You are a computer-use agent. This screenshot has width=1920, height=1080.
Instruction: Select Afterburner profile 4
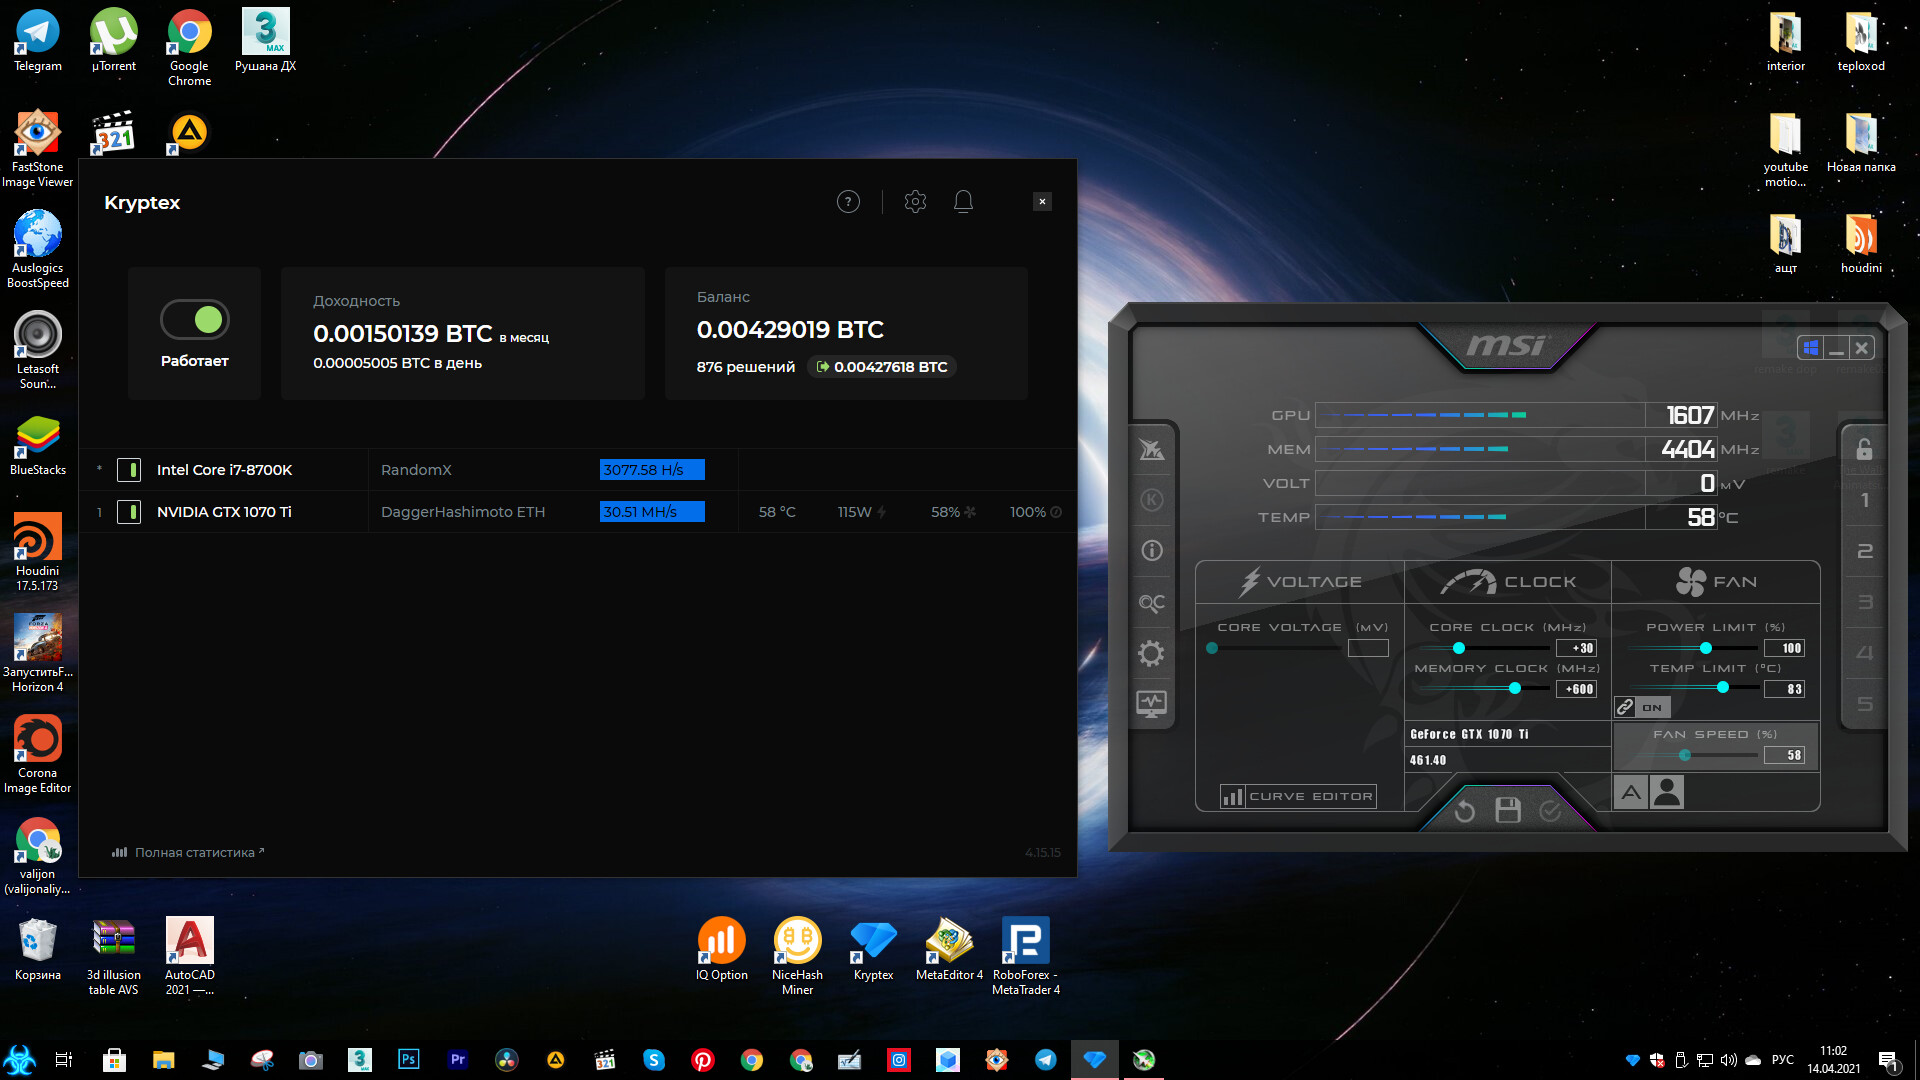tap(1864, 653)
